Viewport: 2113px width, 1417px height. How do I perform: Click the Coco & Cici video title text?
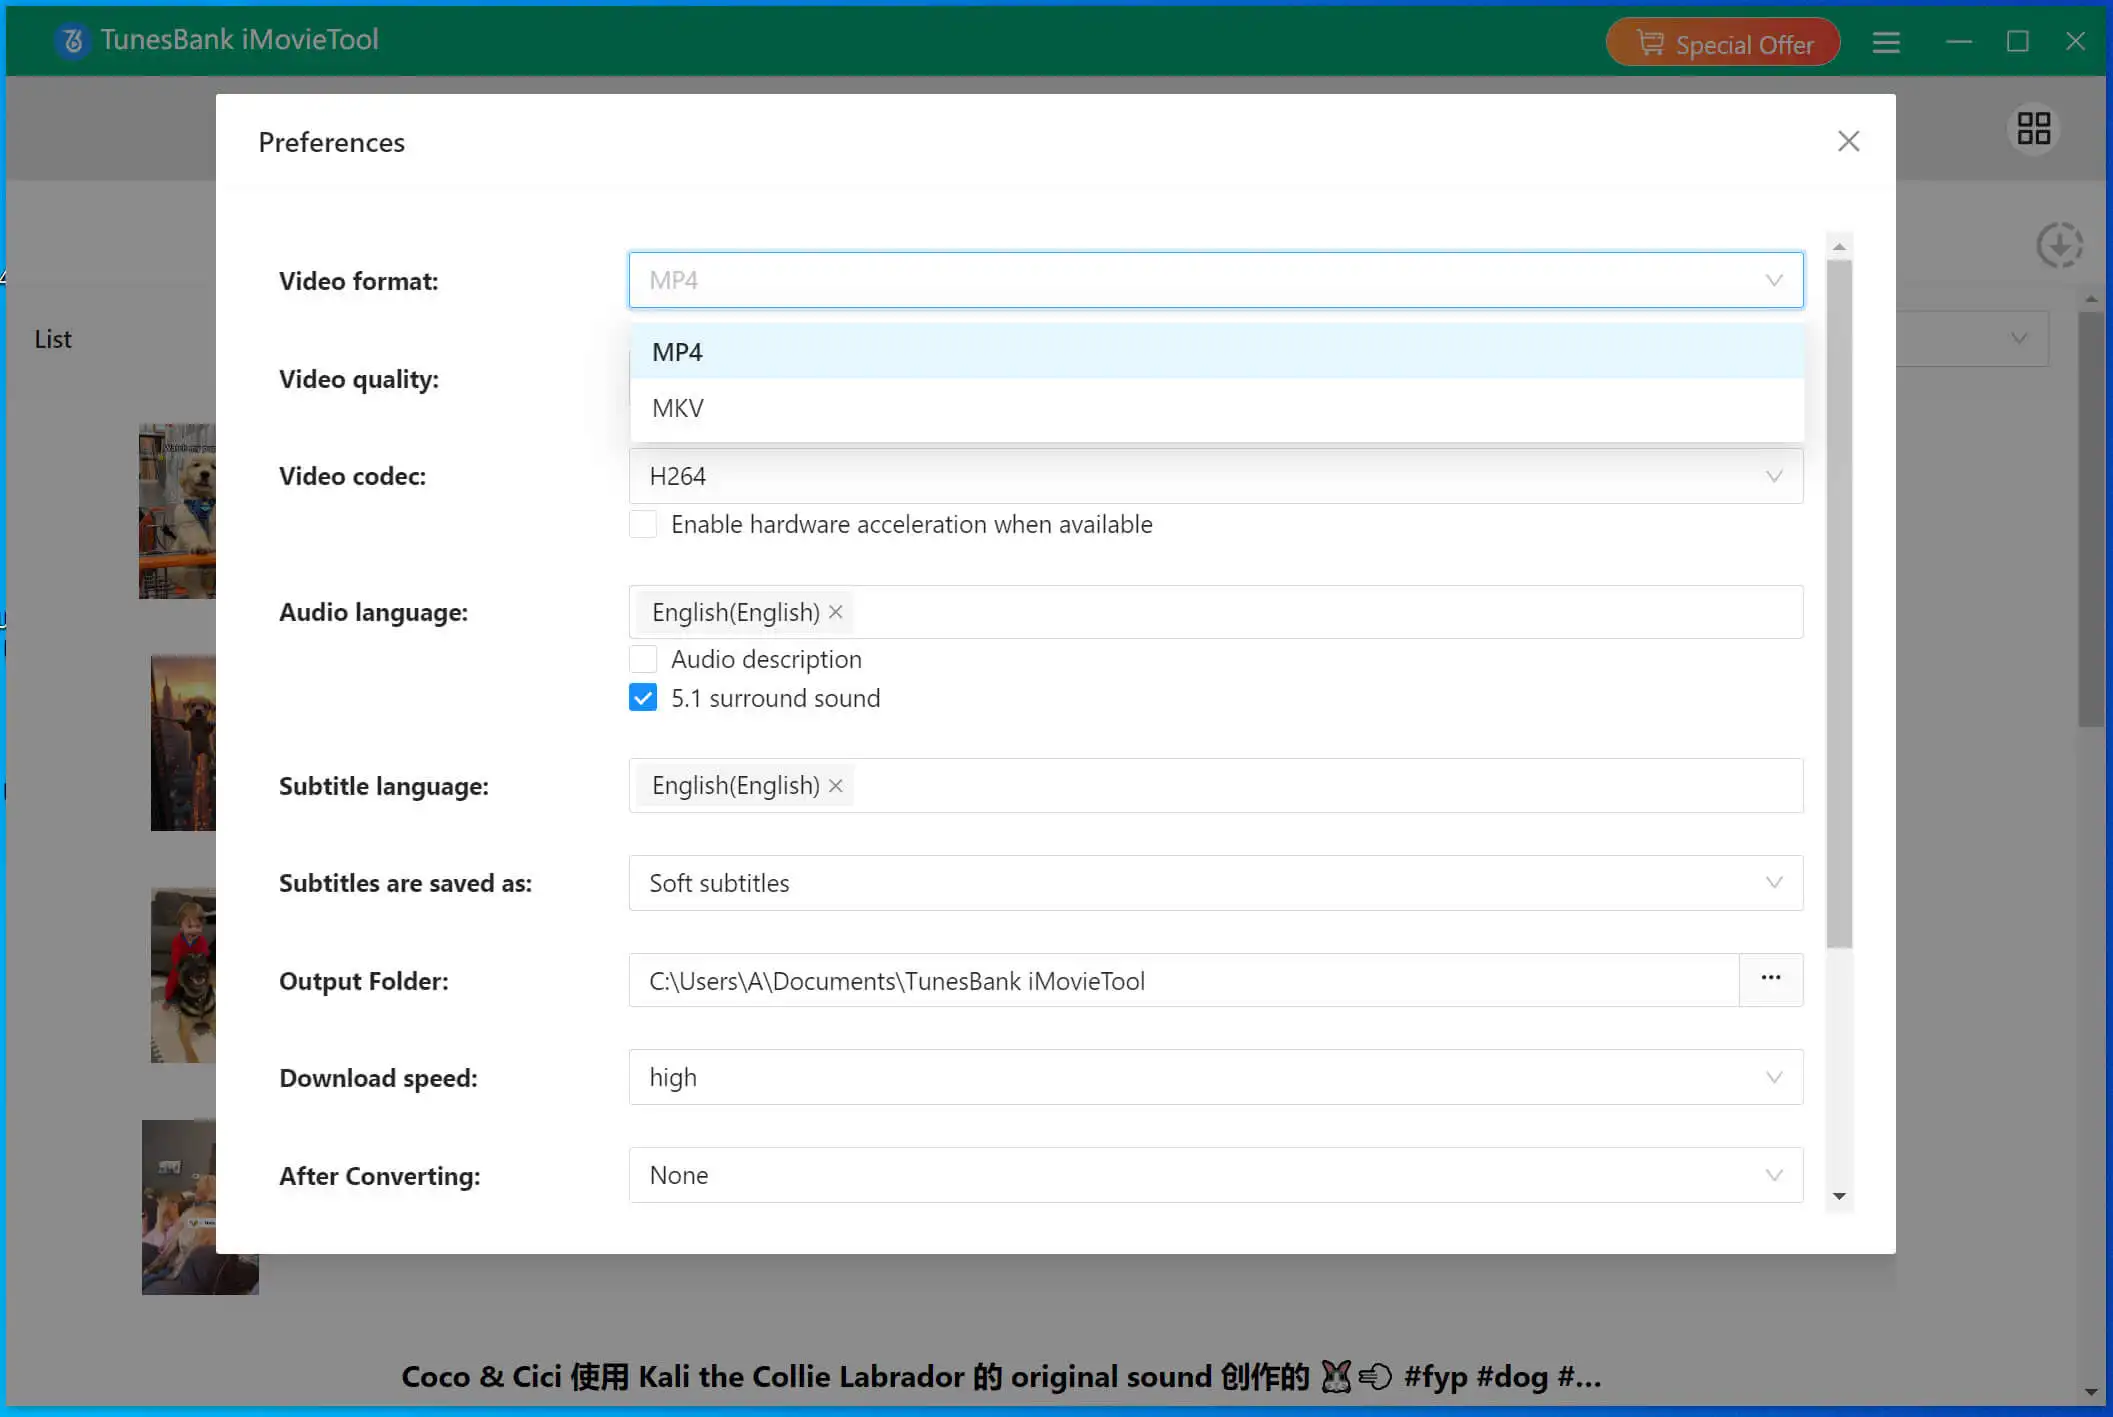[x=1001, y=1377]
